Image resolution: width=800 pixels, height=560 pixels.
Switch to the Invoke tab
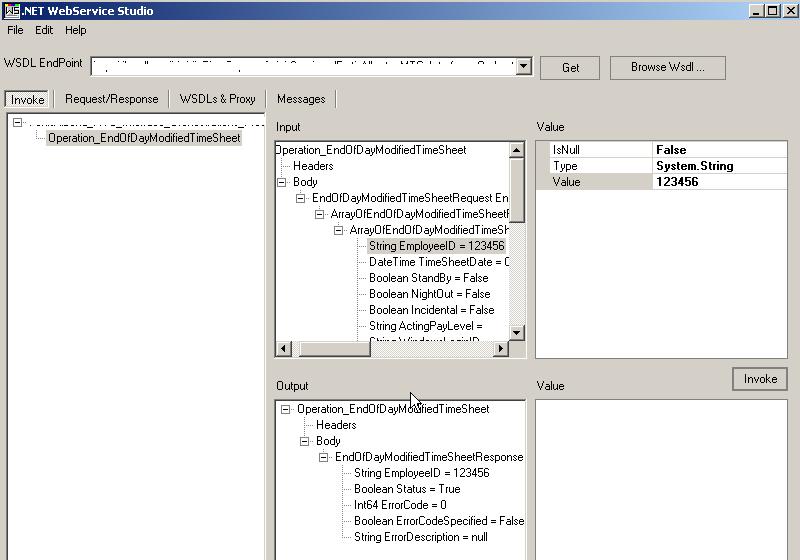pos(28,99)
